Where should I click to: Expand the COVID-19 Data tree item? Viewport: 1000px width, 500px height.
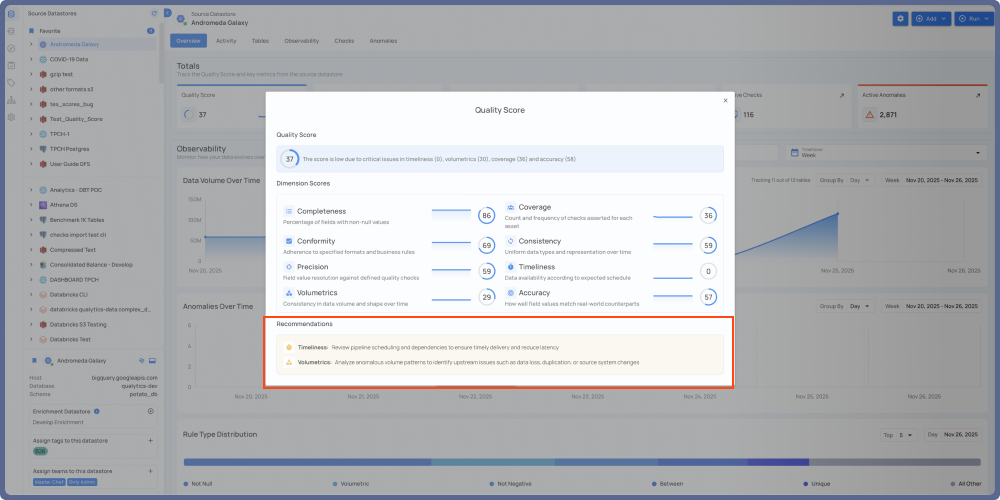(x=31, y=59)
